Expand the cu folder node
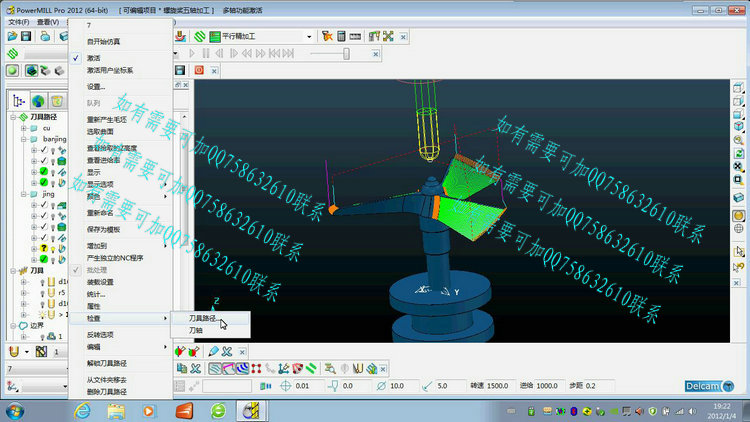 click(x=23, y=128)
